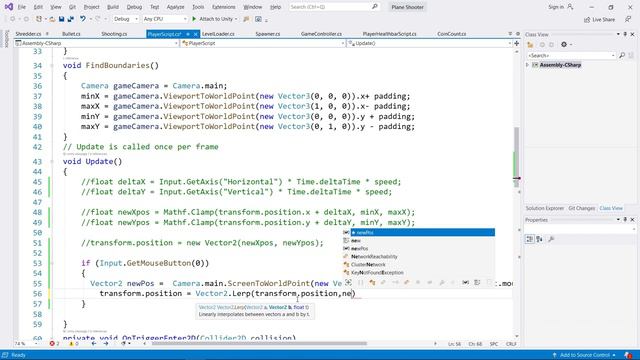Screen dimensions: 640x360
Task: Close the PlayerScript.cs tab
Action: coord(196,34)
